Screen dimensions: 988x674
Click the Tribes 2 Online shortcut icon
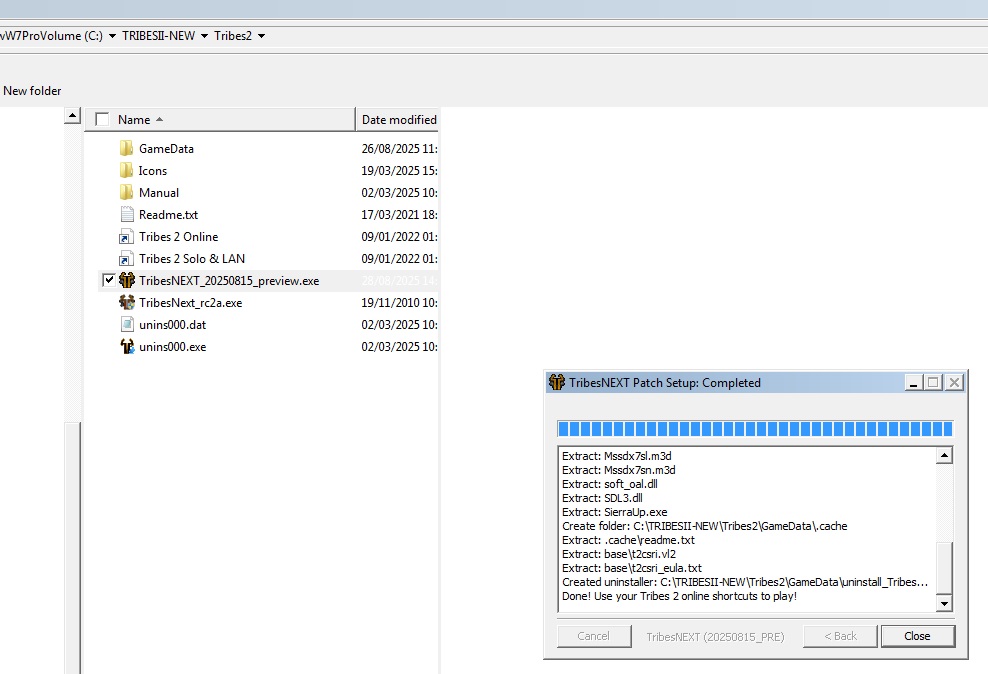coord(126,237)
